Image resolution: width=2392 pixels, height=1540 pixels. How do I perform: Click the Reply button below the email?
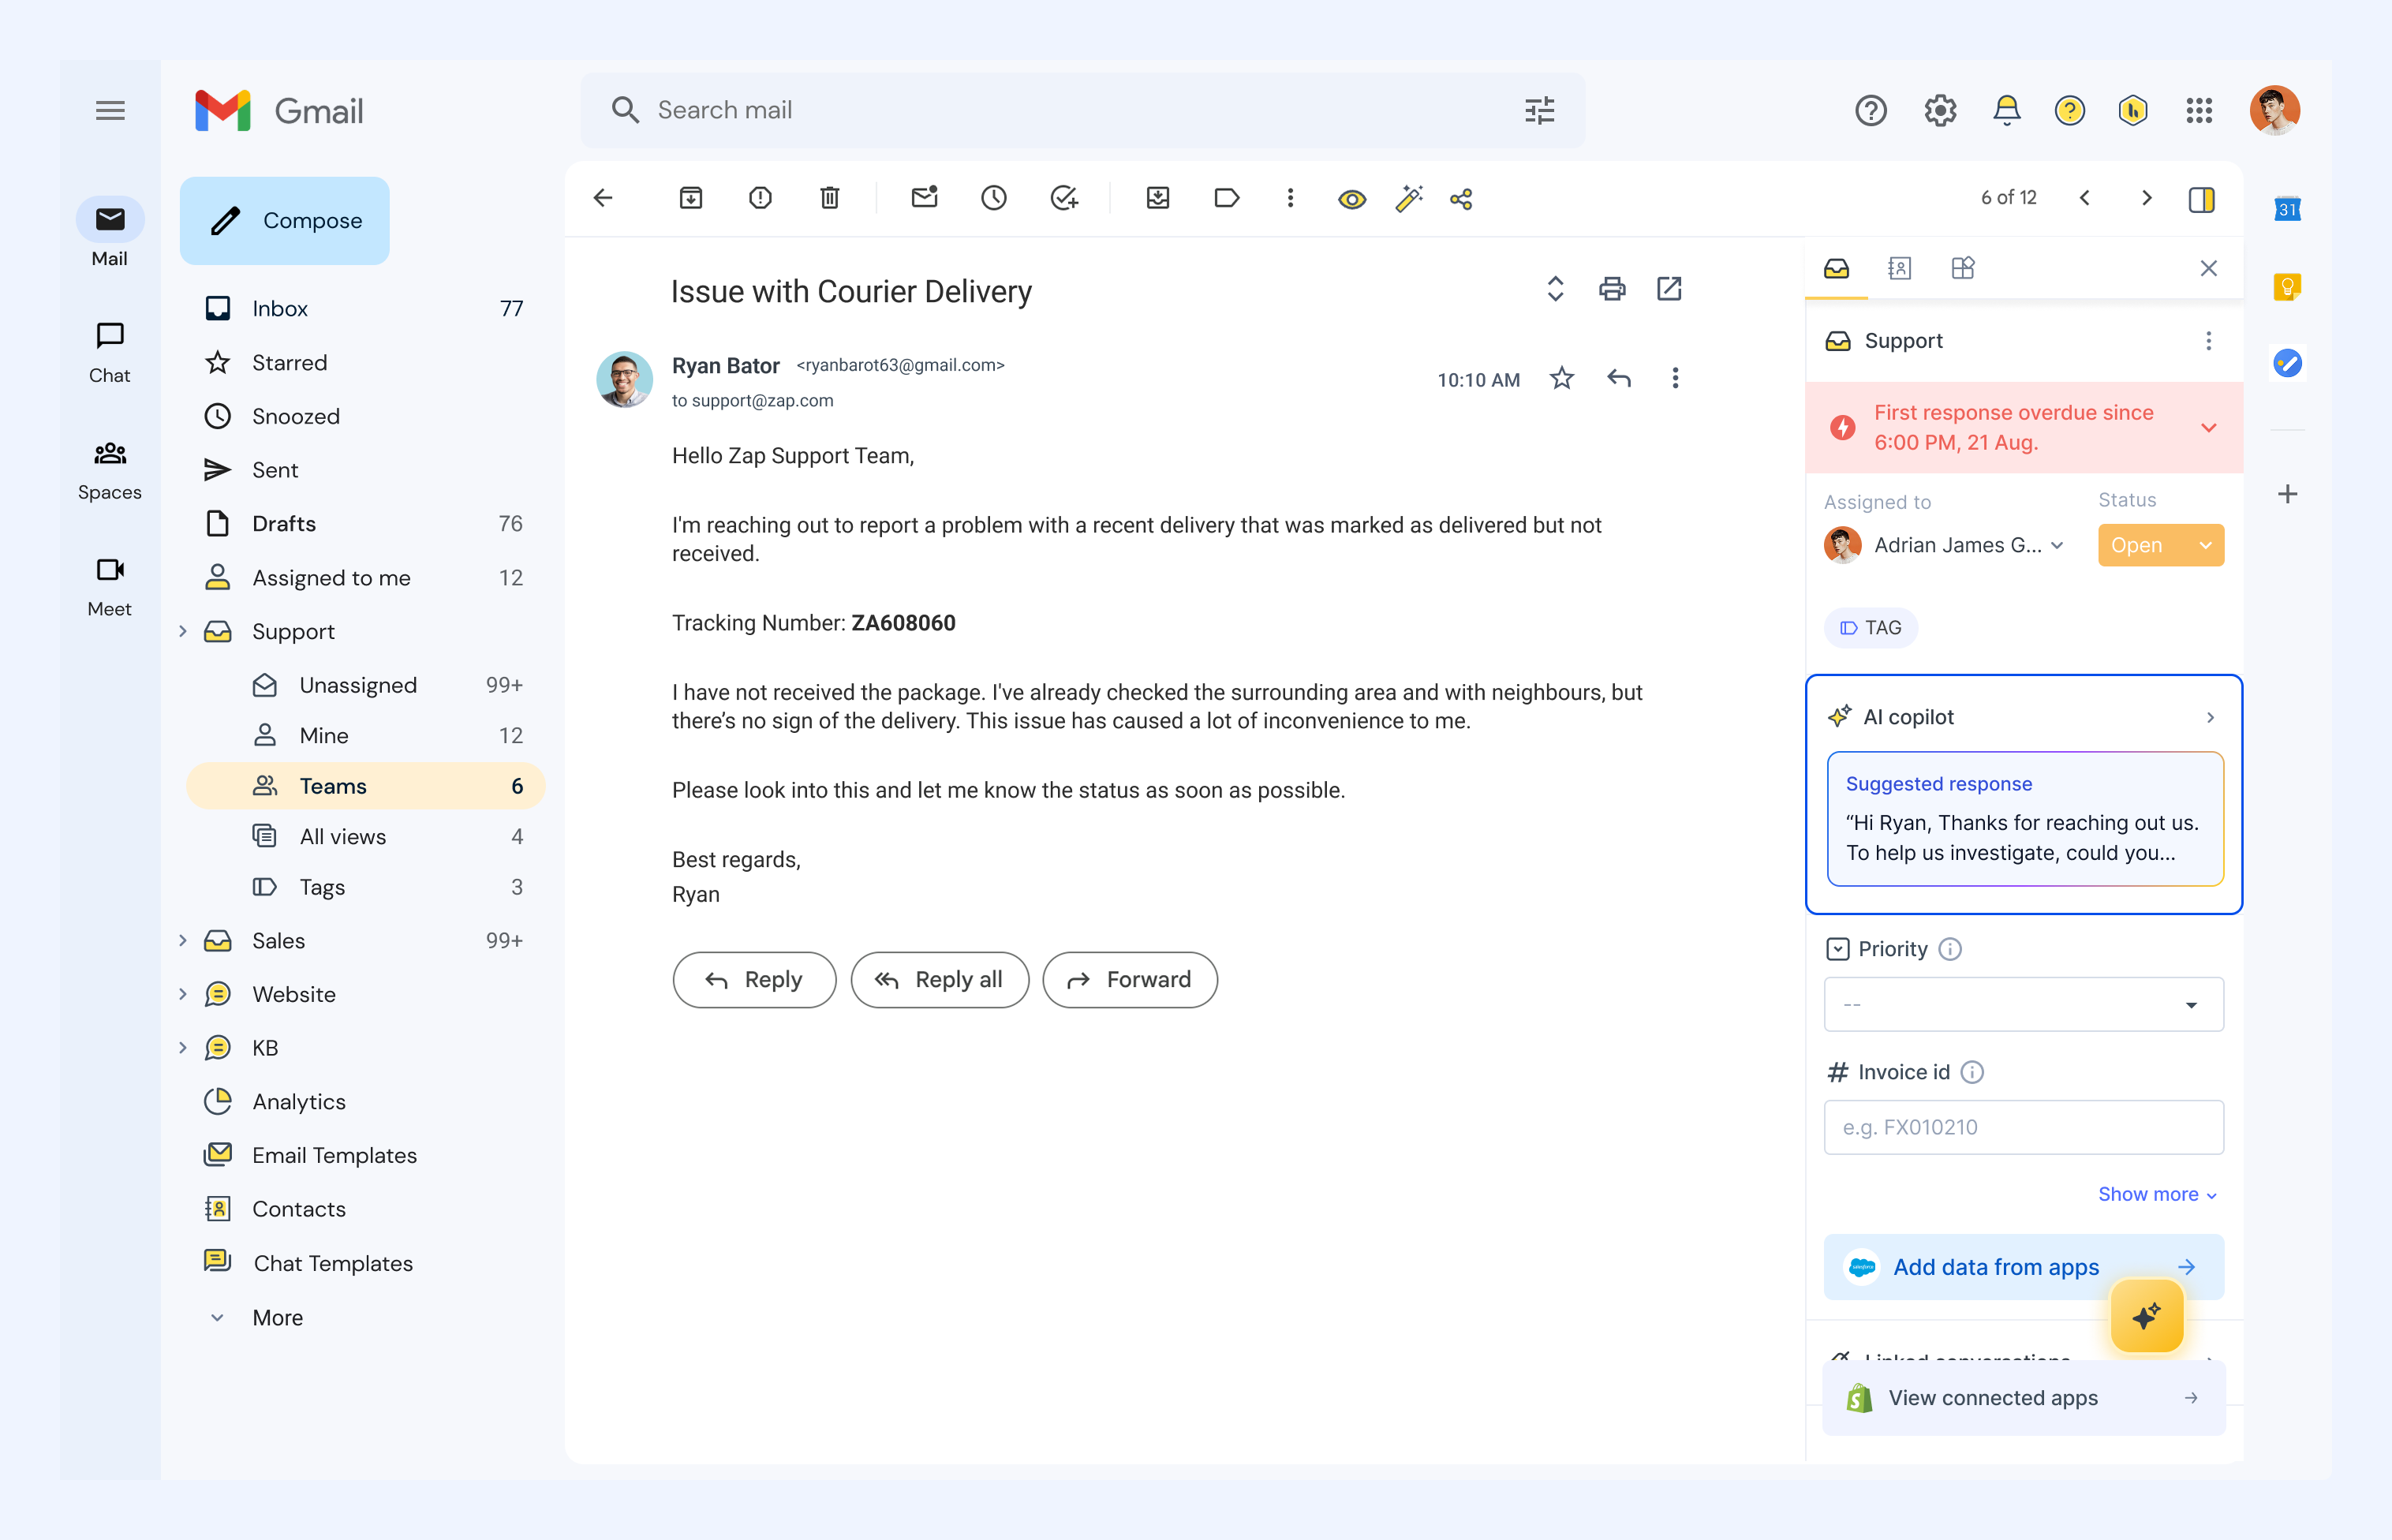coord(754,980)
